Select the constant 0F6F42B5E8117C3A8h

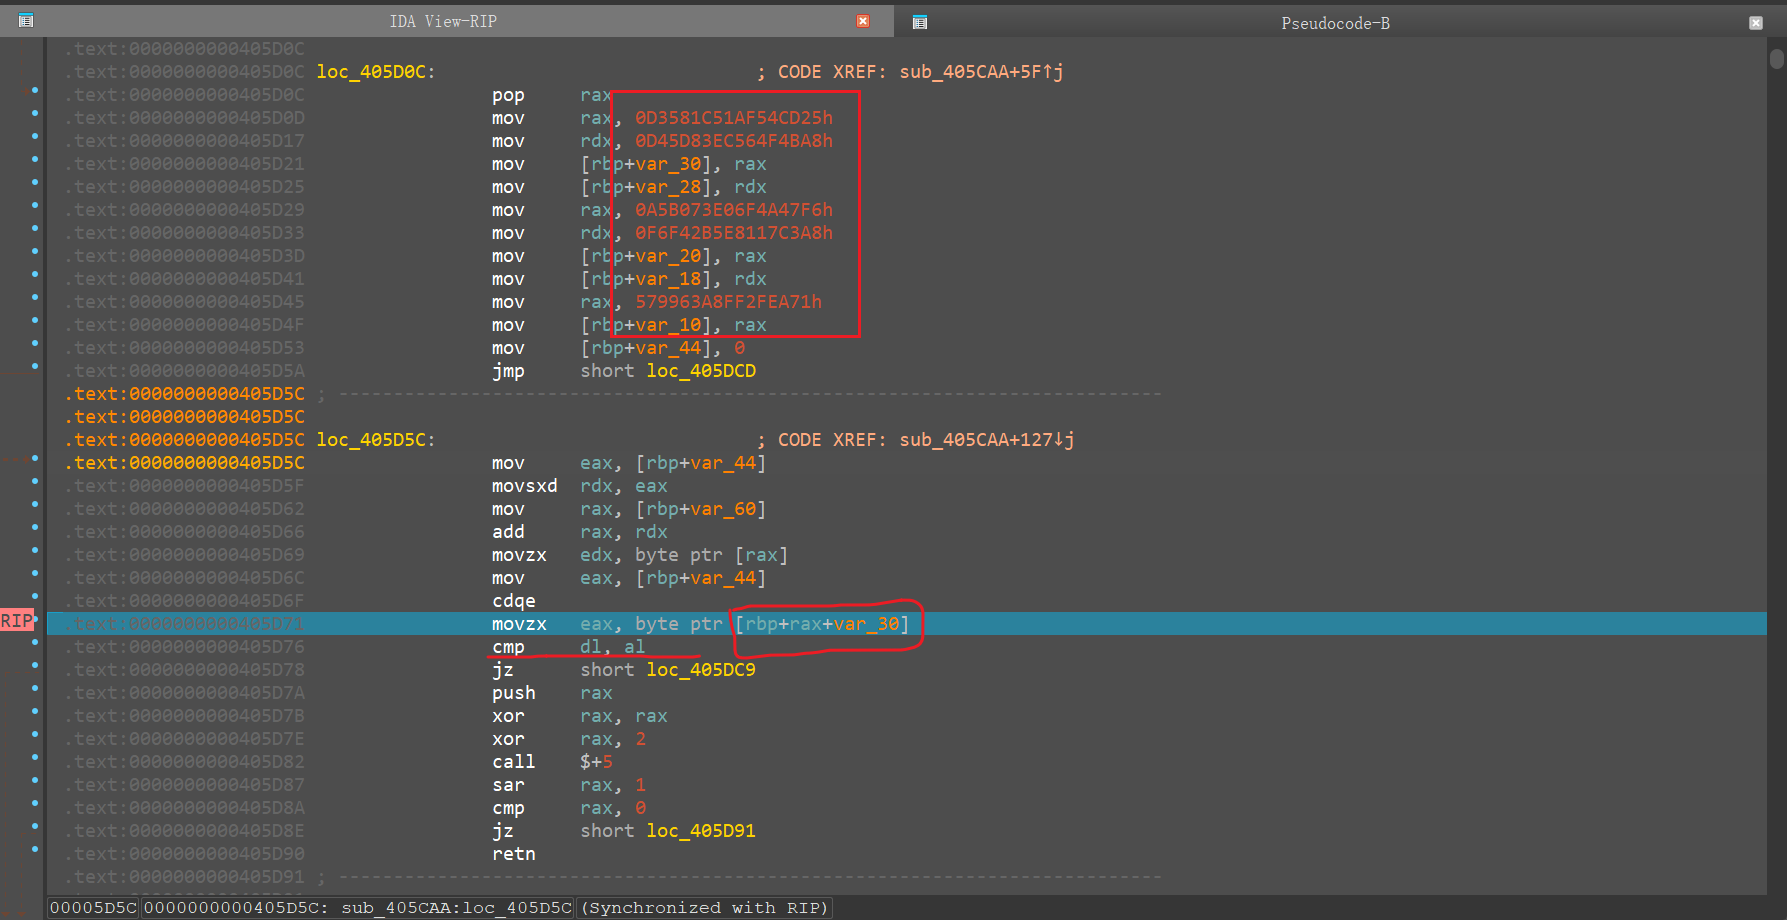(734, 233)
